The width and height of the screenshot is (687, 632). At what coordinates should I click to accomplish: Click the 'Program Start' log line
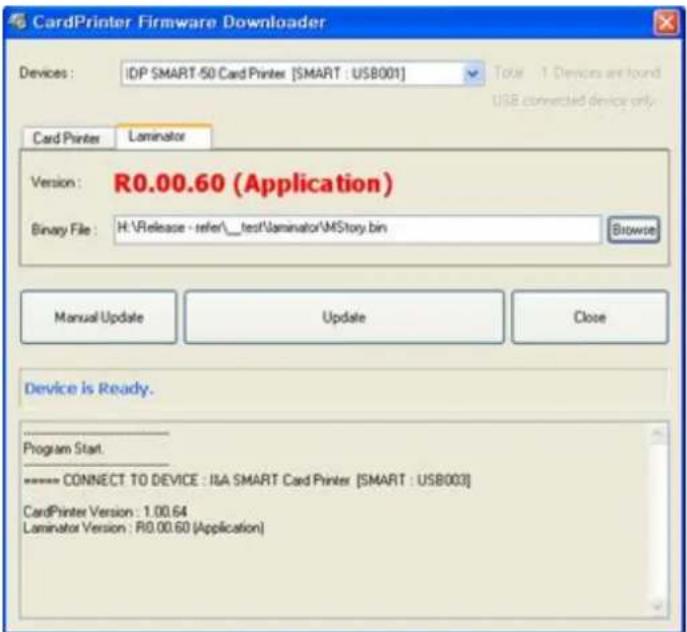pyautogui.click(x=63, y=449)
